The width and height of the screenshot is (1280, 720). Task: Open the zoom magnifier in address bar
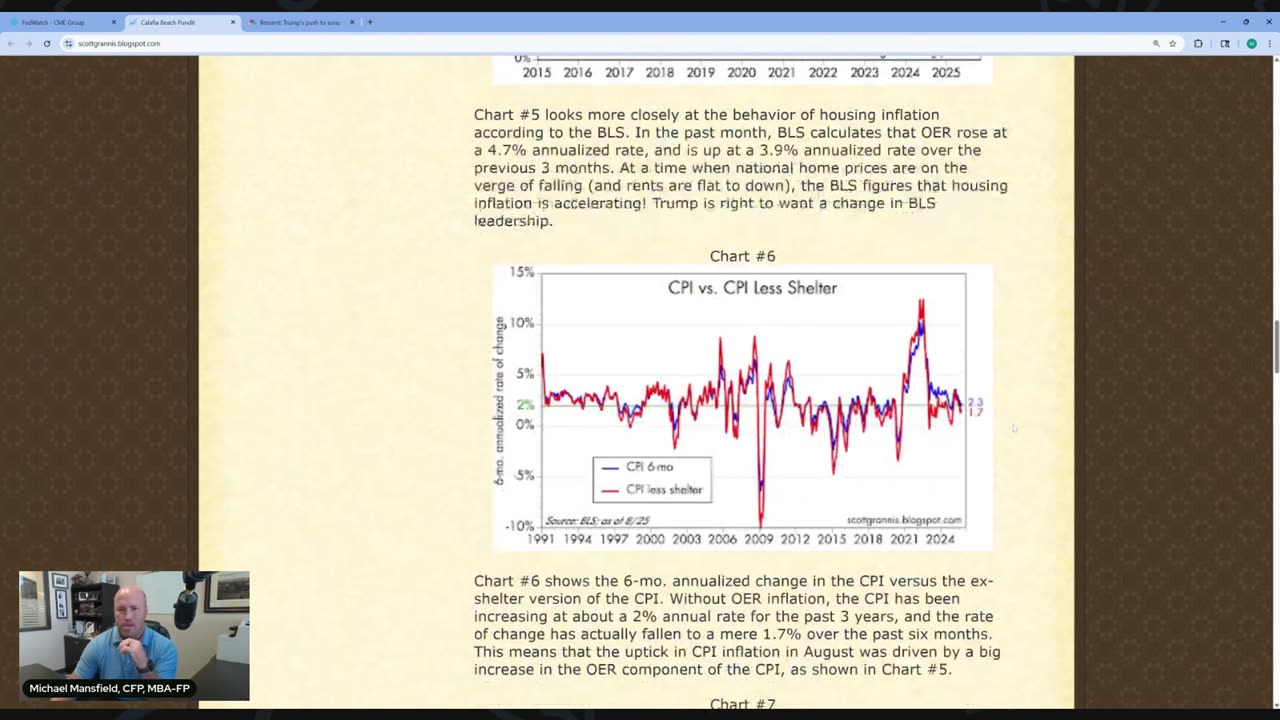[x=1156, y=44]
